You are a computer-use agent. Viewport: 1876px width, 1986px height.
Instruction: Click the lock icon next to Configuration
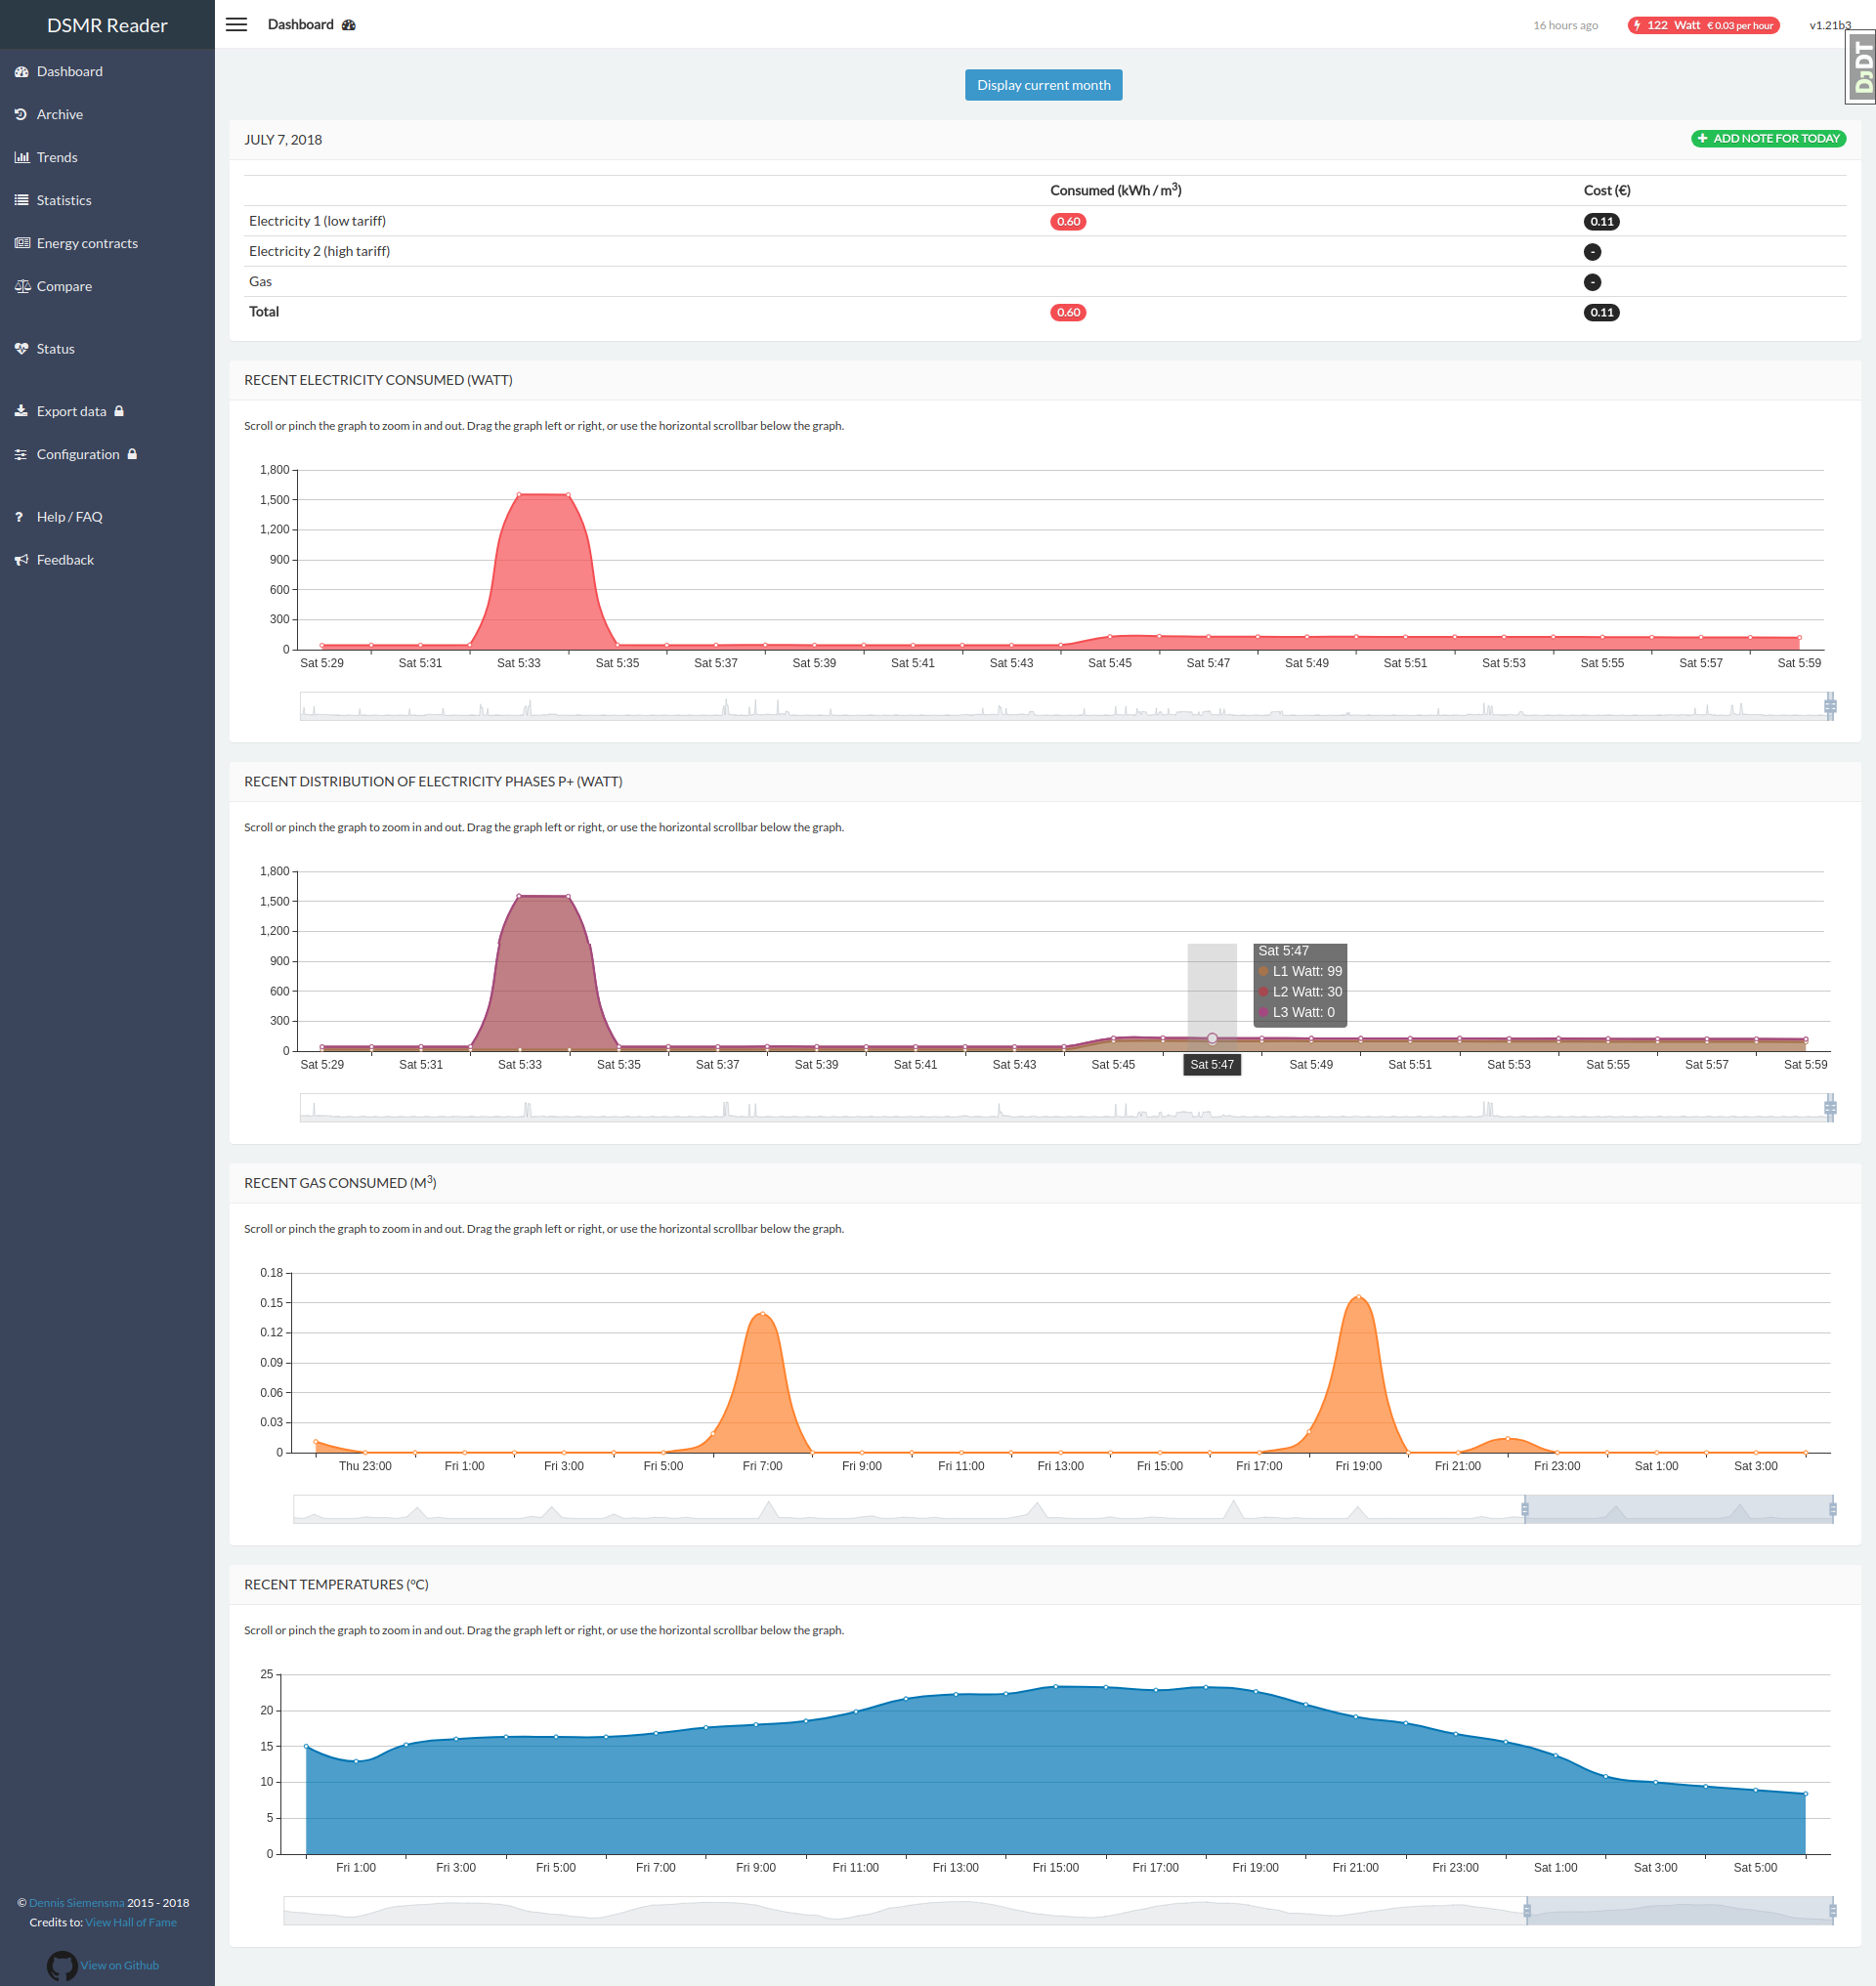[134, 454]
